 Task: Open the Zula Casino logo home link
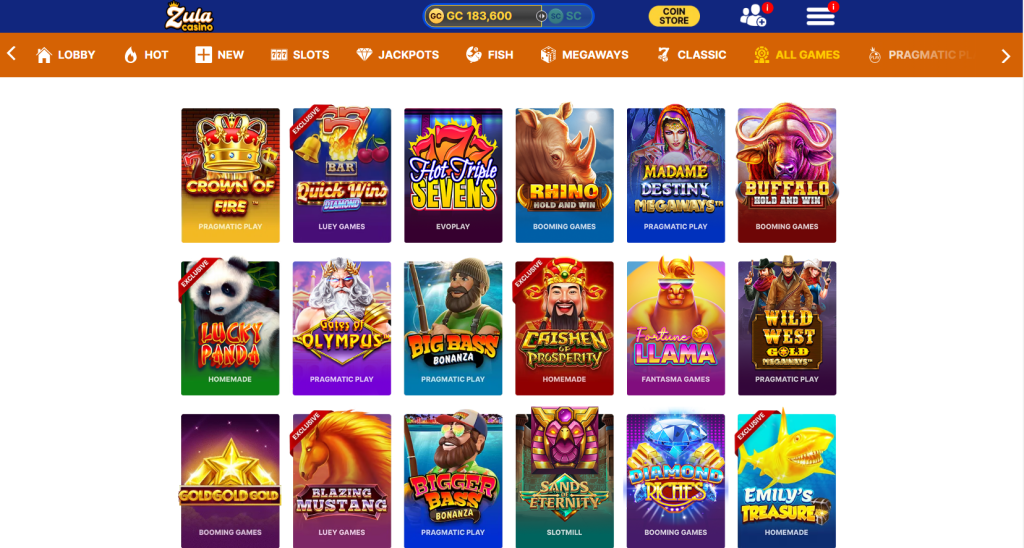click(189, 16)
